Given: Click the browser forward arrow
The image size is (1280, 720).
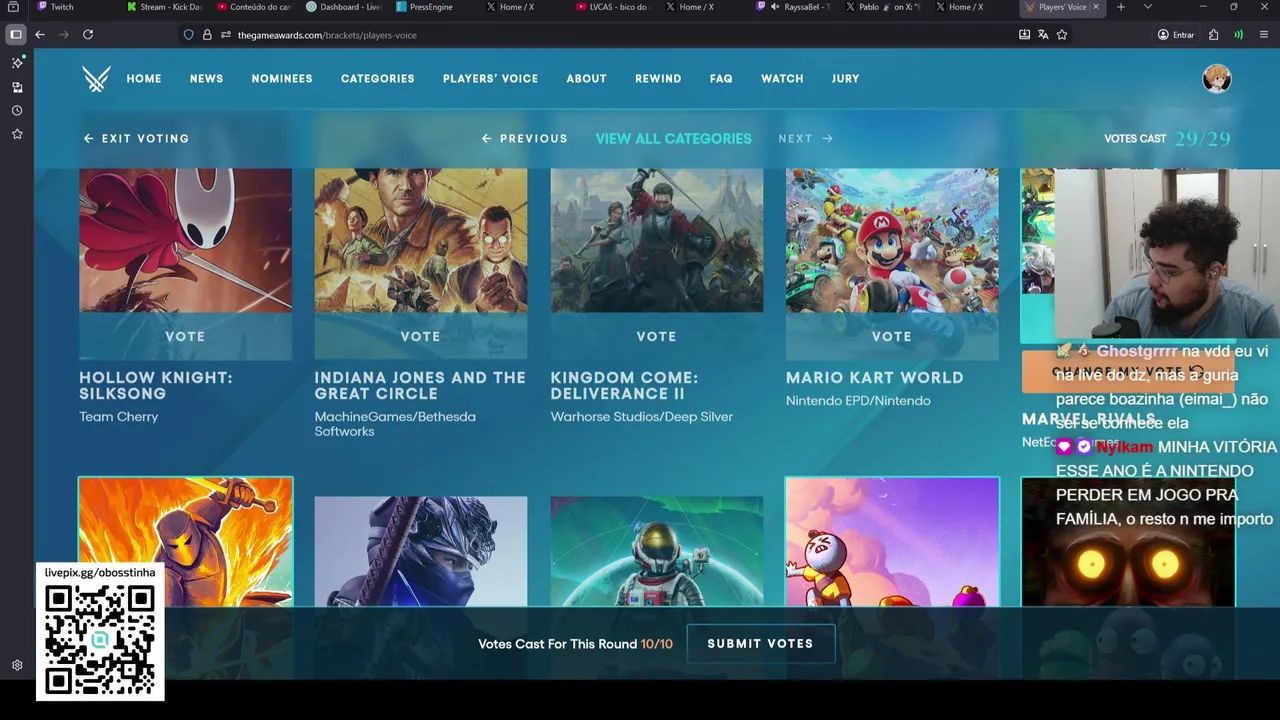Looking at the screenshot, I should click(x=64, y=35).
